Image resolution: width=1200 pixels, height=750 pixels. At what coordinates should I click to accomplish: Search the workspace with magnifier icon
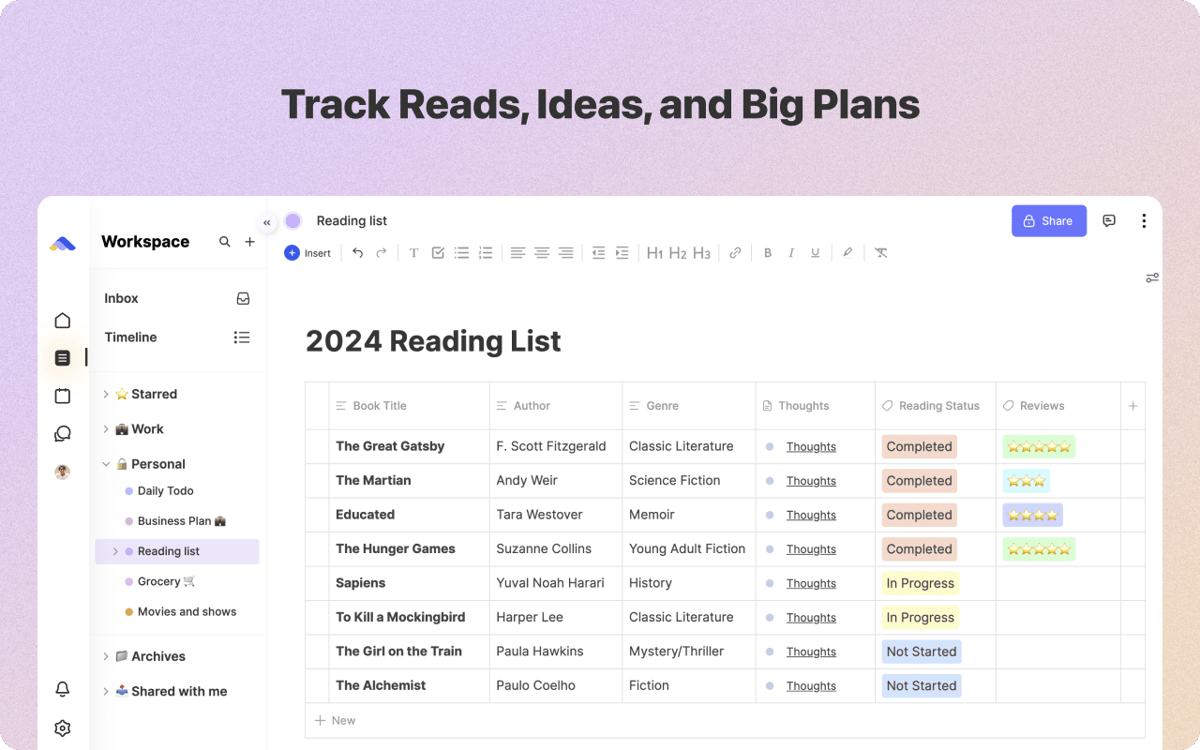(x=225, y=242)
